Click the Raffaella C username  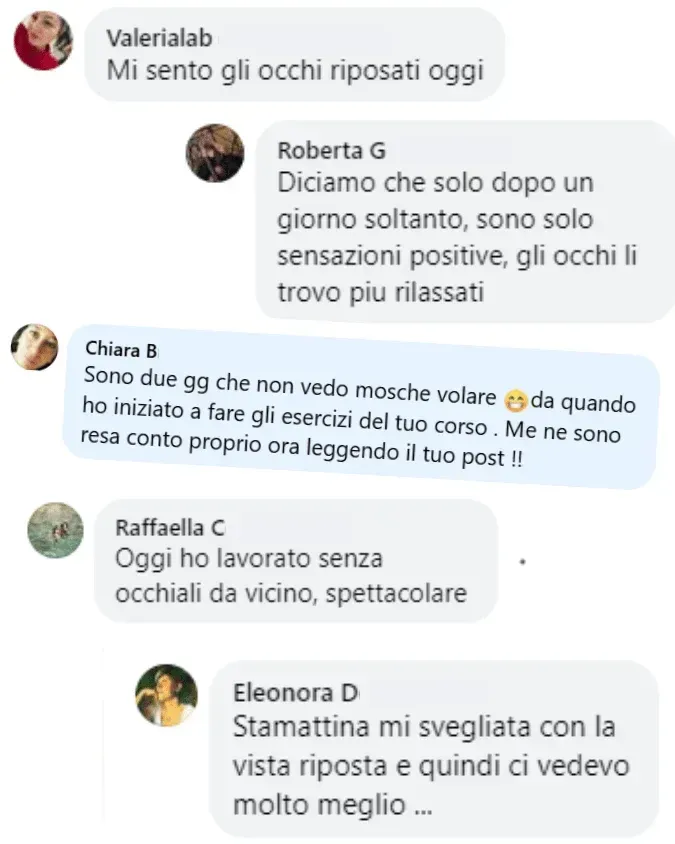click(x=170, y=528)
